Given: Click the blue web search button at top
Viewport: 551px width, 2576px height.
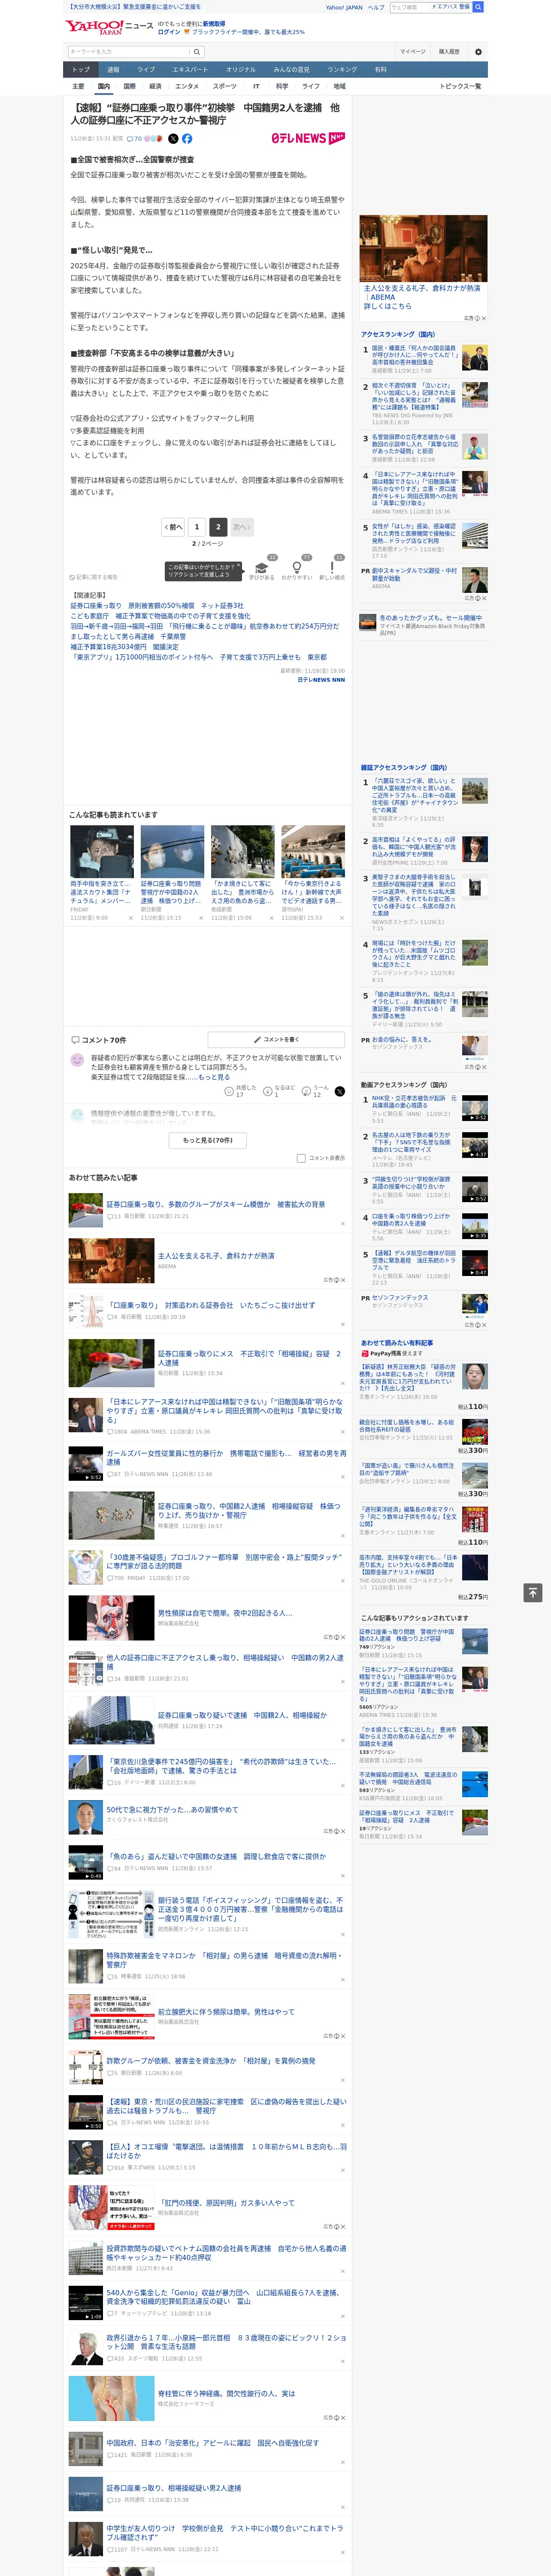Looking at the screenshot, I should click(478, 7).
